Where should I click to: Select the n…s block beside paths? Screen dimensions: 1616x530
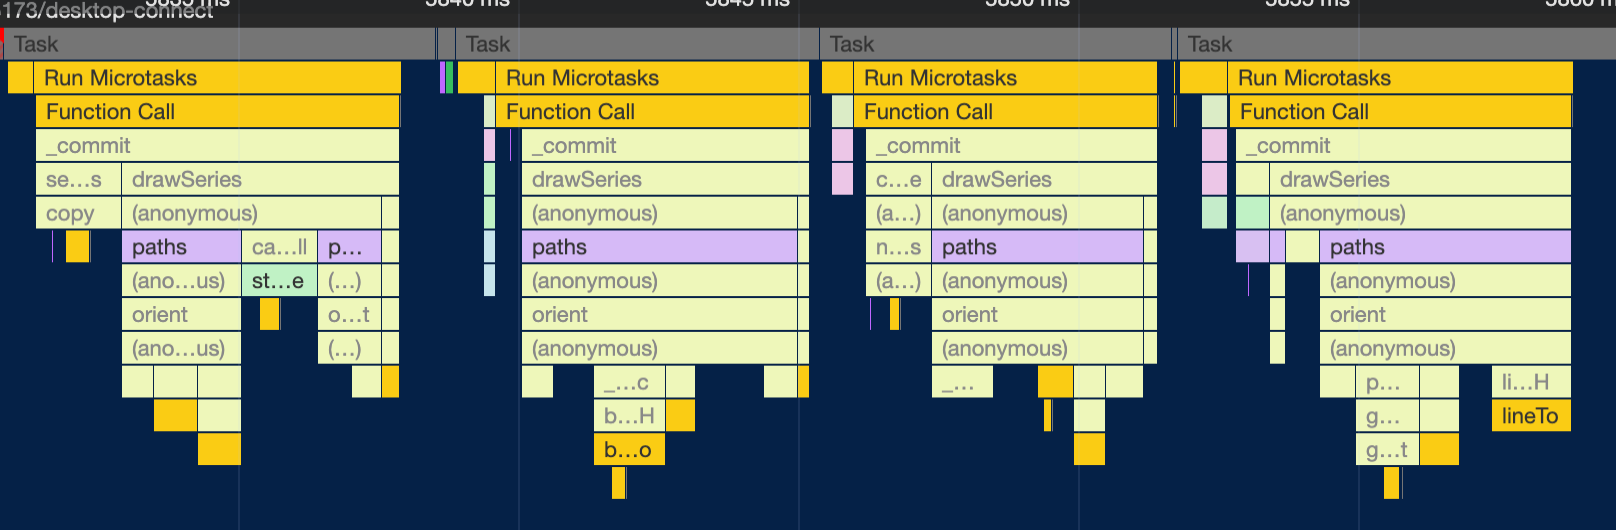[x=897, y=247]
